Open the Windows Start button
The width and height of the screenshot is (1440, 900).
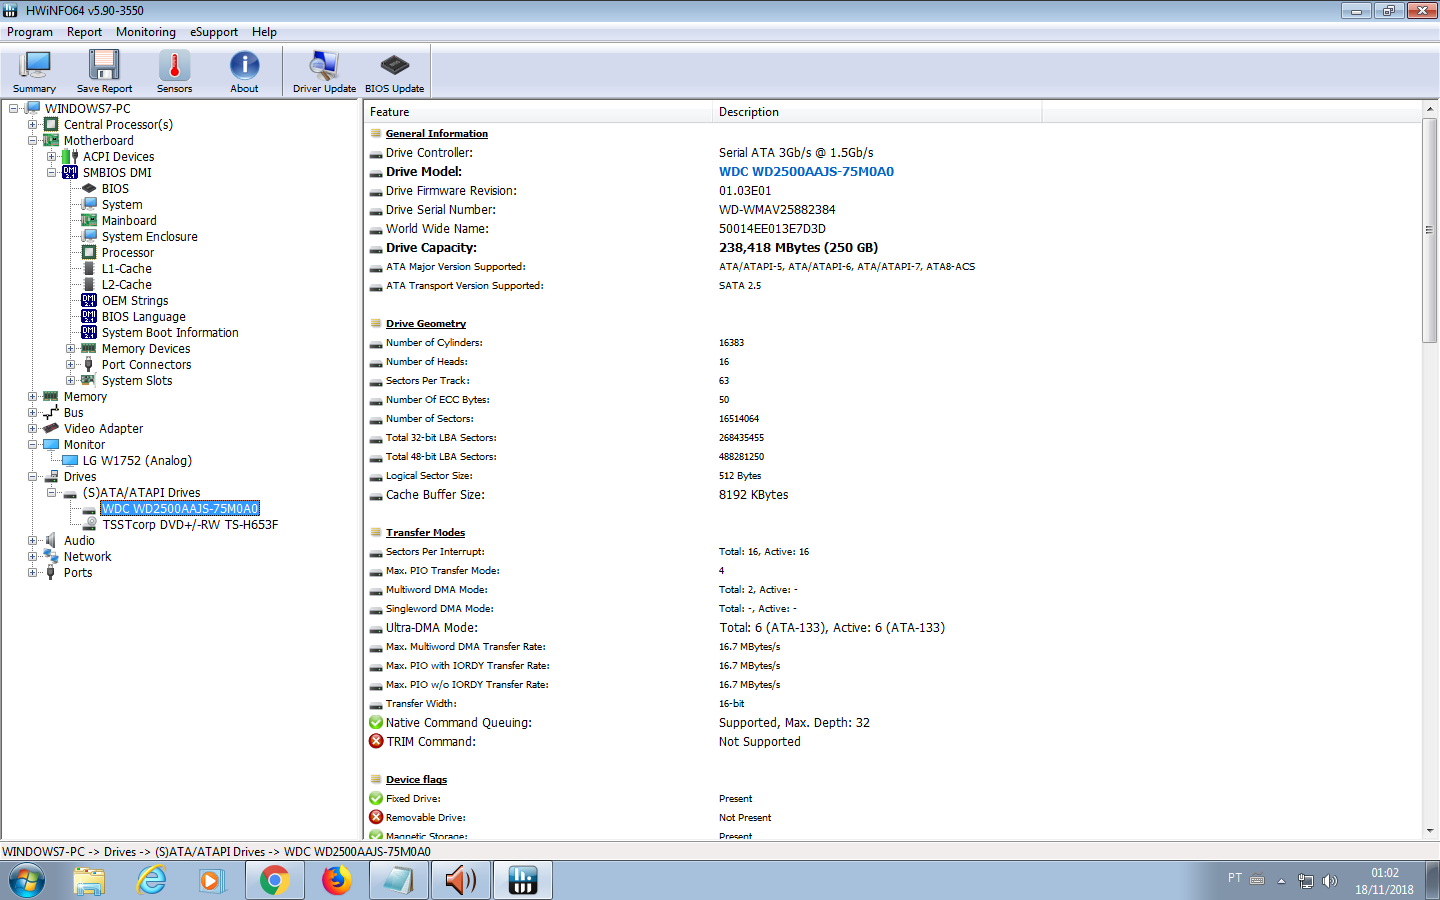(27, 881)
